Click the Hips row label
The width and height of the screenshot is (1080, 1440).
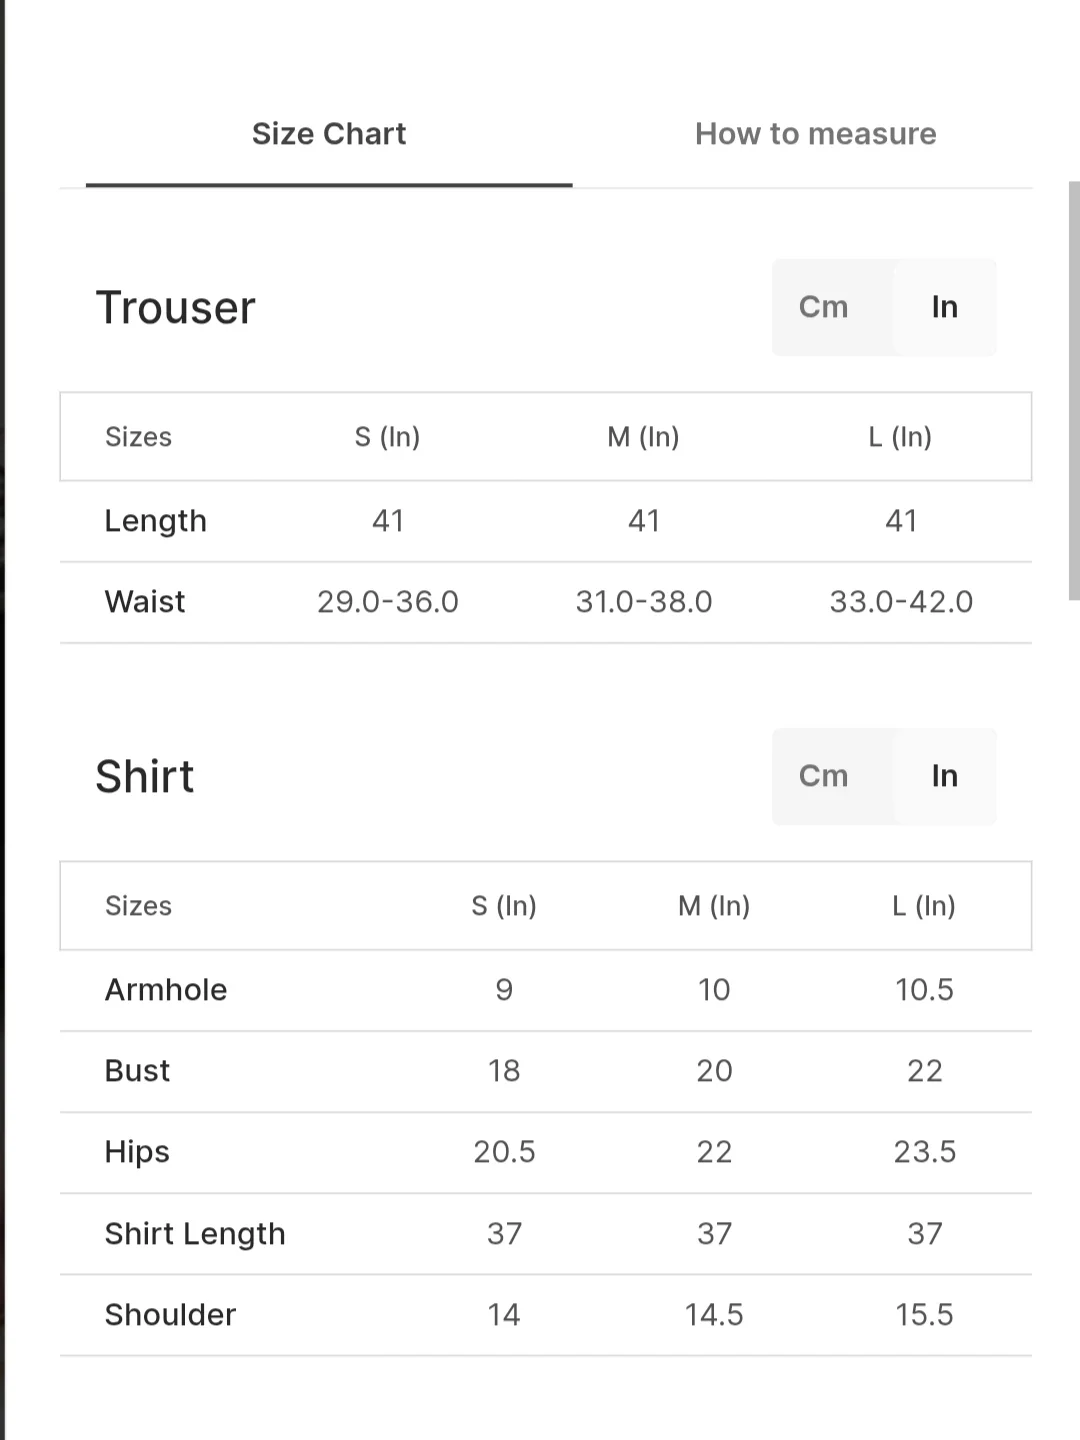pos(137,1152)
